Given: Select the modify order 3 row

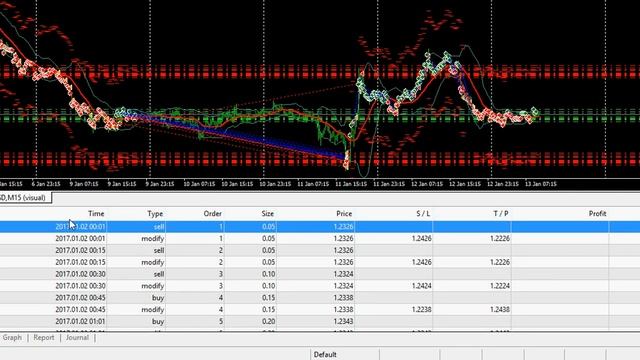Looking at the screenshot, I should click(x=320, y=286).
